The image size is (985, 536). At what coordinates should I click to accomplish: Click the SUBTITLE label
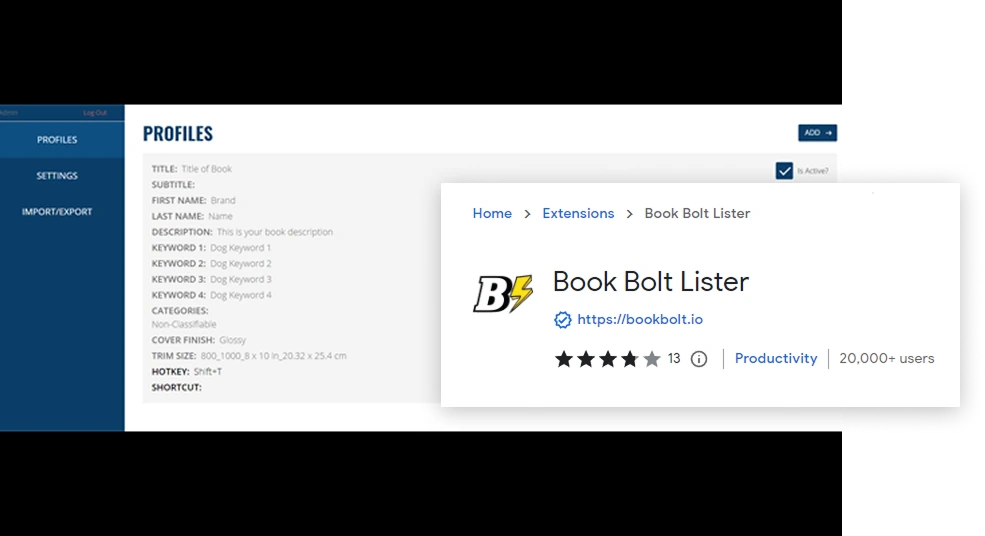(x=173, y=185)
